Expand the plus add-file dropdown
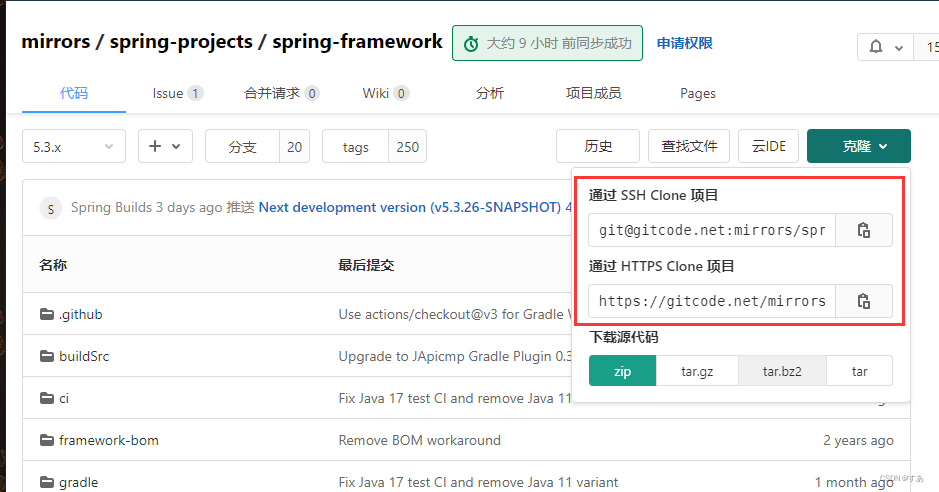 point(165,146)
